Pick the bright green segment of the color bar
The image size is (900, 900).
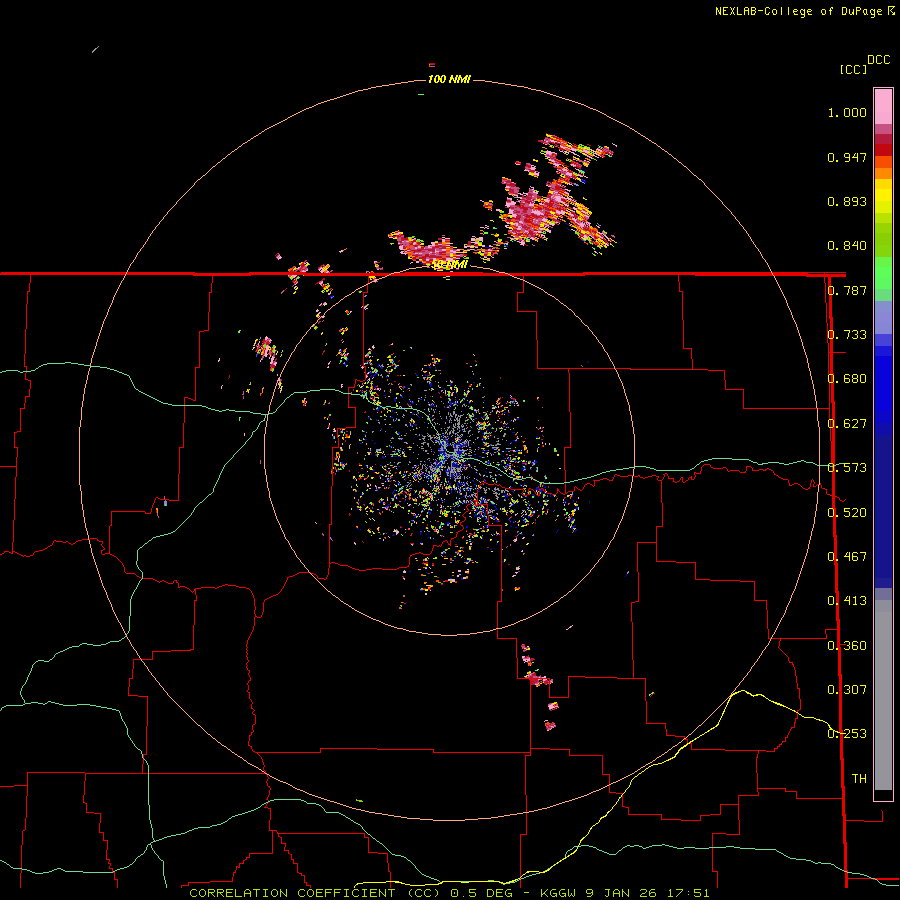pos(883,273)
